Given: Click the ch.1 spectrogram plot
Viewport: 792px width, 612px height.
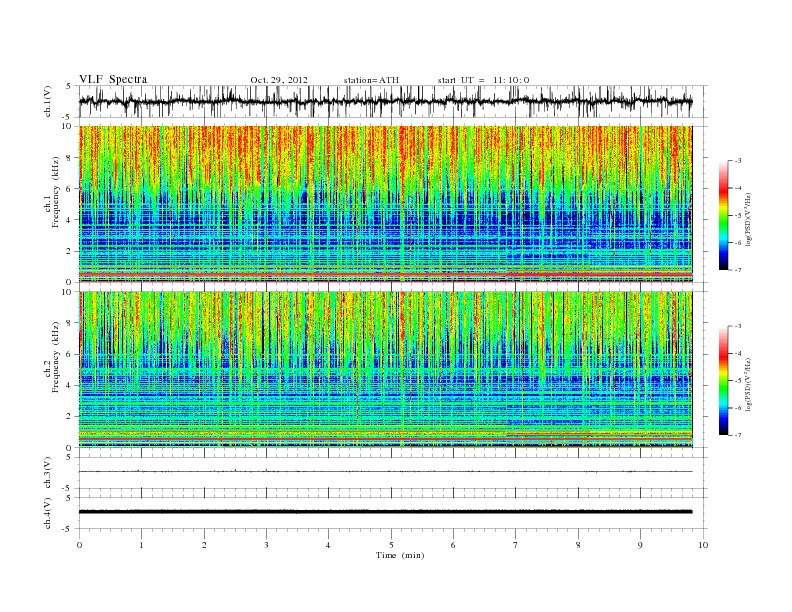Looking at the screenshot, I should click(386, 204).
